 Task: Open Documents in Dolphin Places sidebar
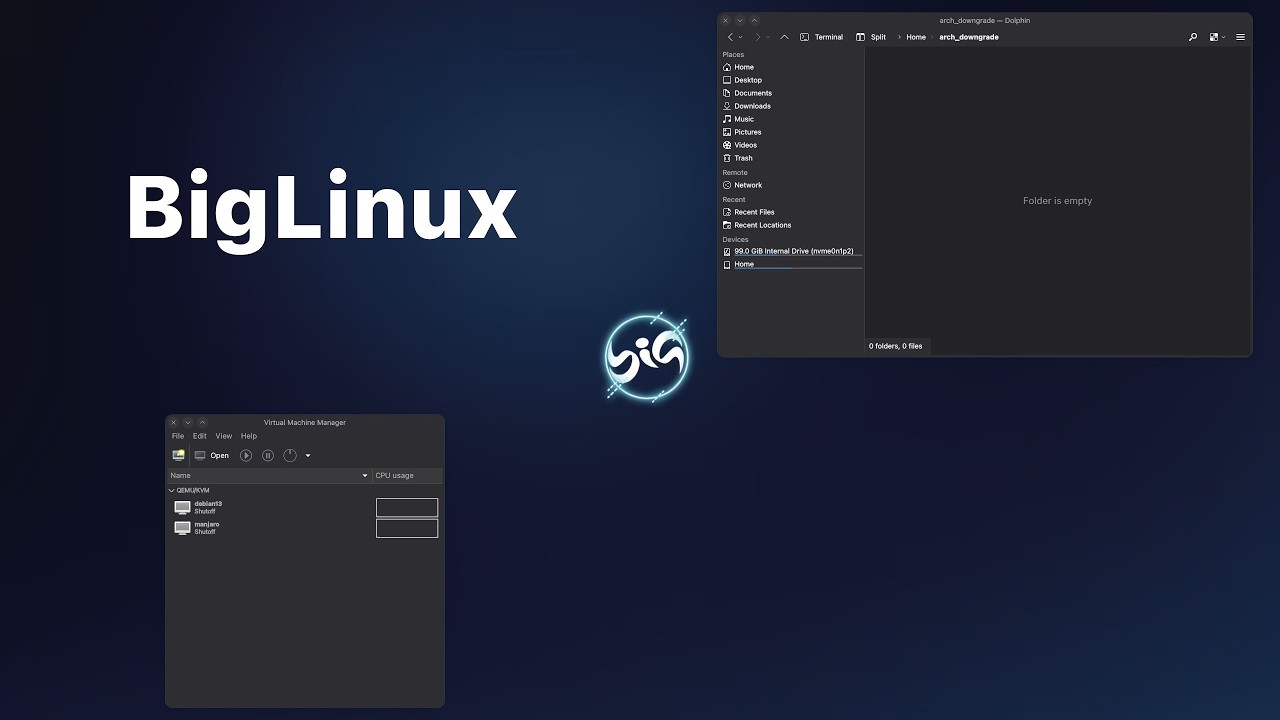791,93
